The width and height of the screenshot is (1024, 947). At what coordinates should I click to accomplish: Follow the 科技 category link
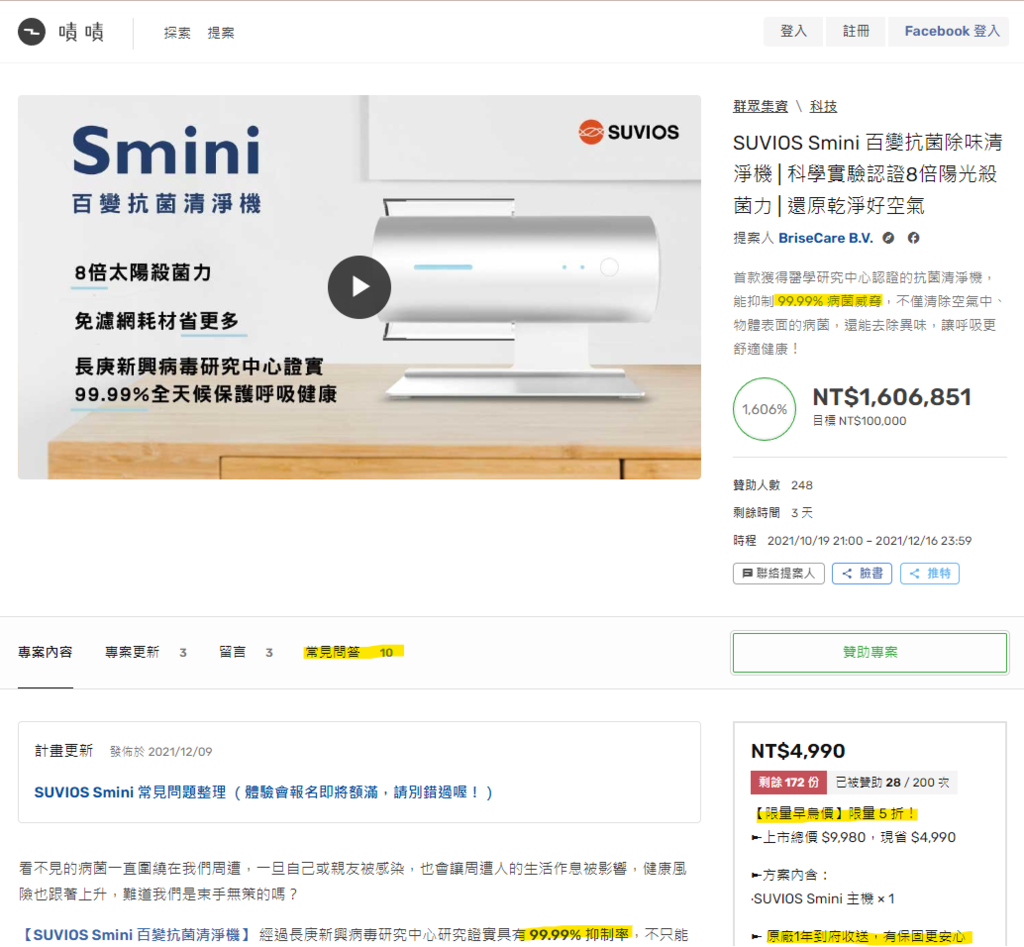tap(824, 106)
